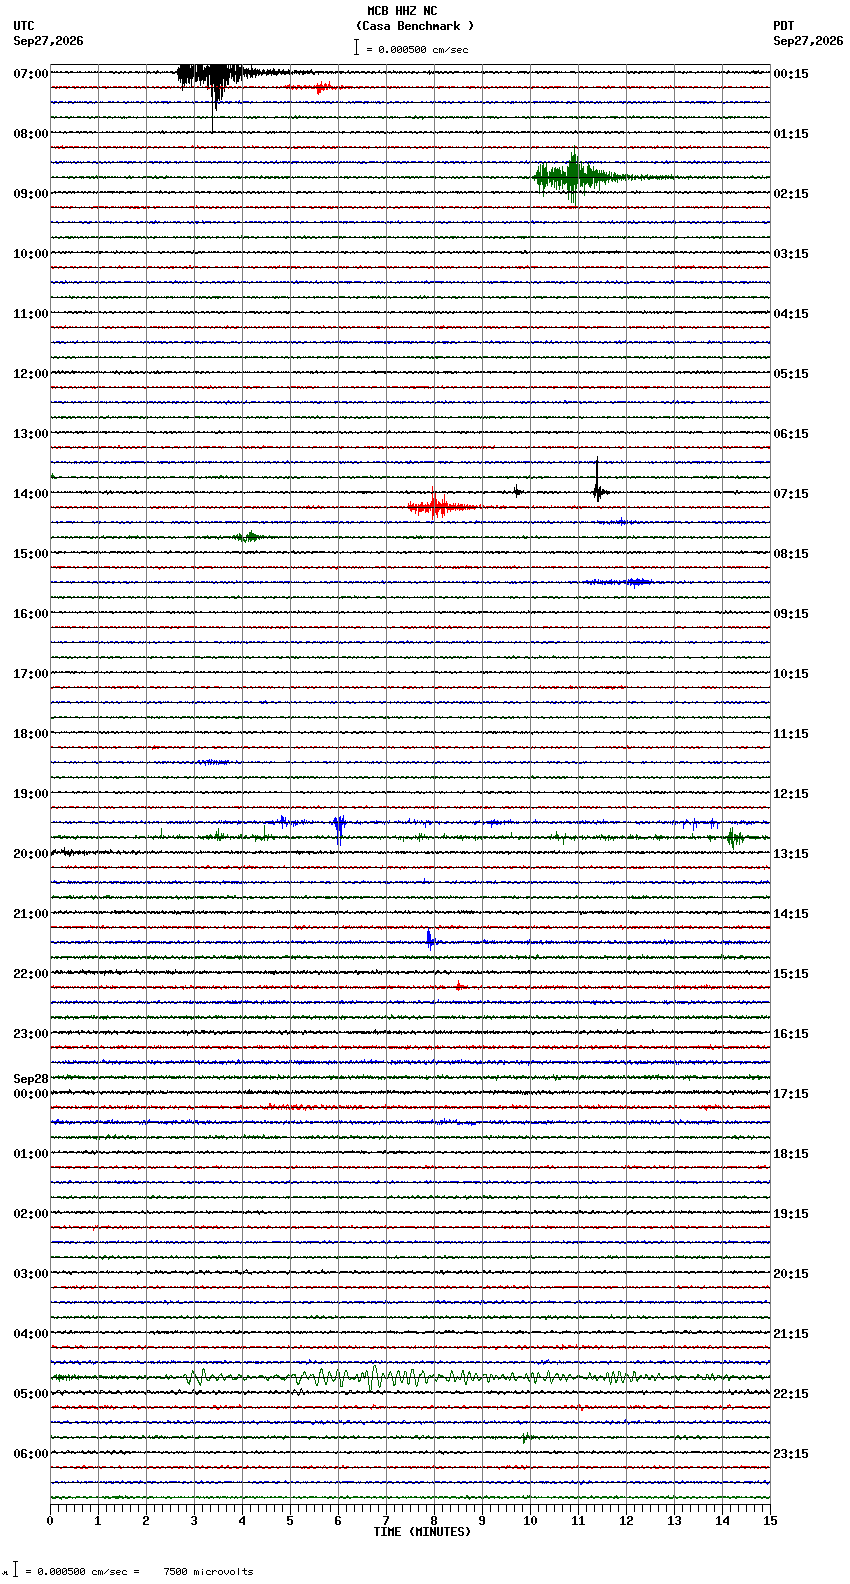The width and height of the screenshot is (850, 1584).
Task: Click the green burst near minute 14 at 19:45
Action: [734, 837]
